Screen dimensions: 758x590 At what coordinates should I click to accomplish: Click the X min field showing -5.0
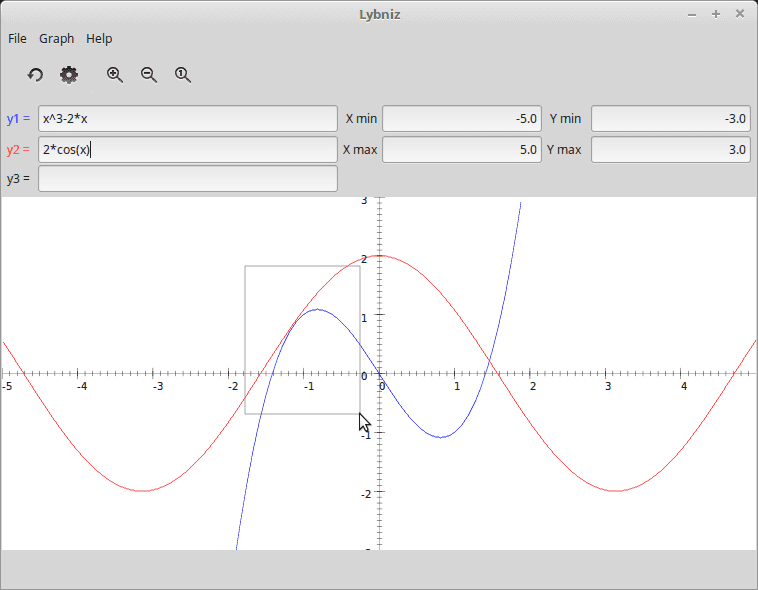tap(462, 119)
